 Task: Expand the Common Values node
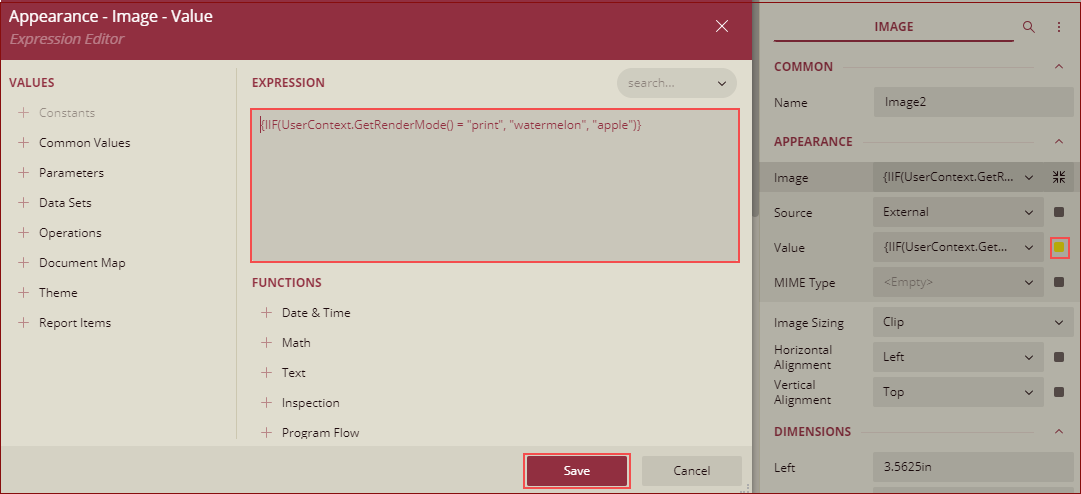24,143
